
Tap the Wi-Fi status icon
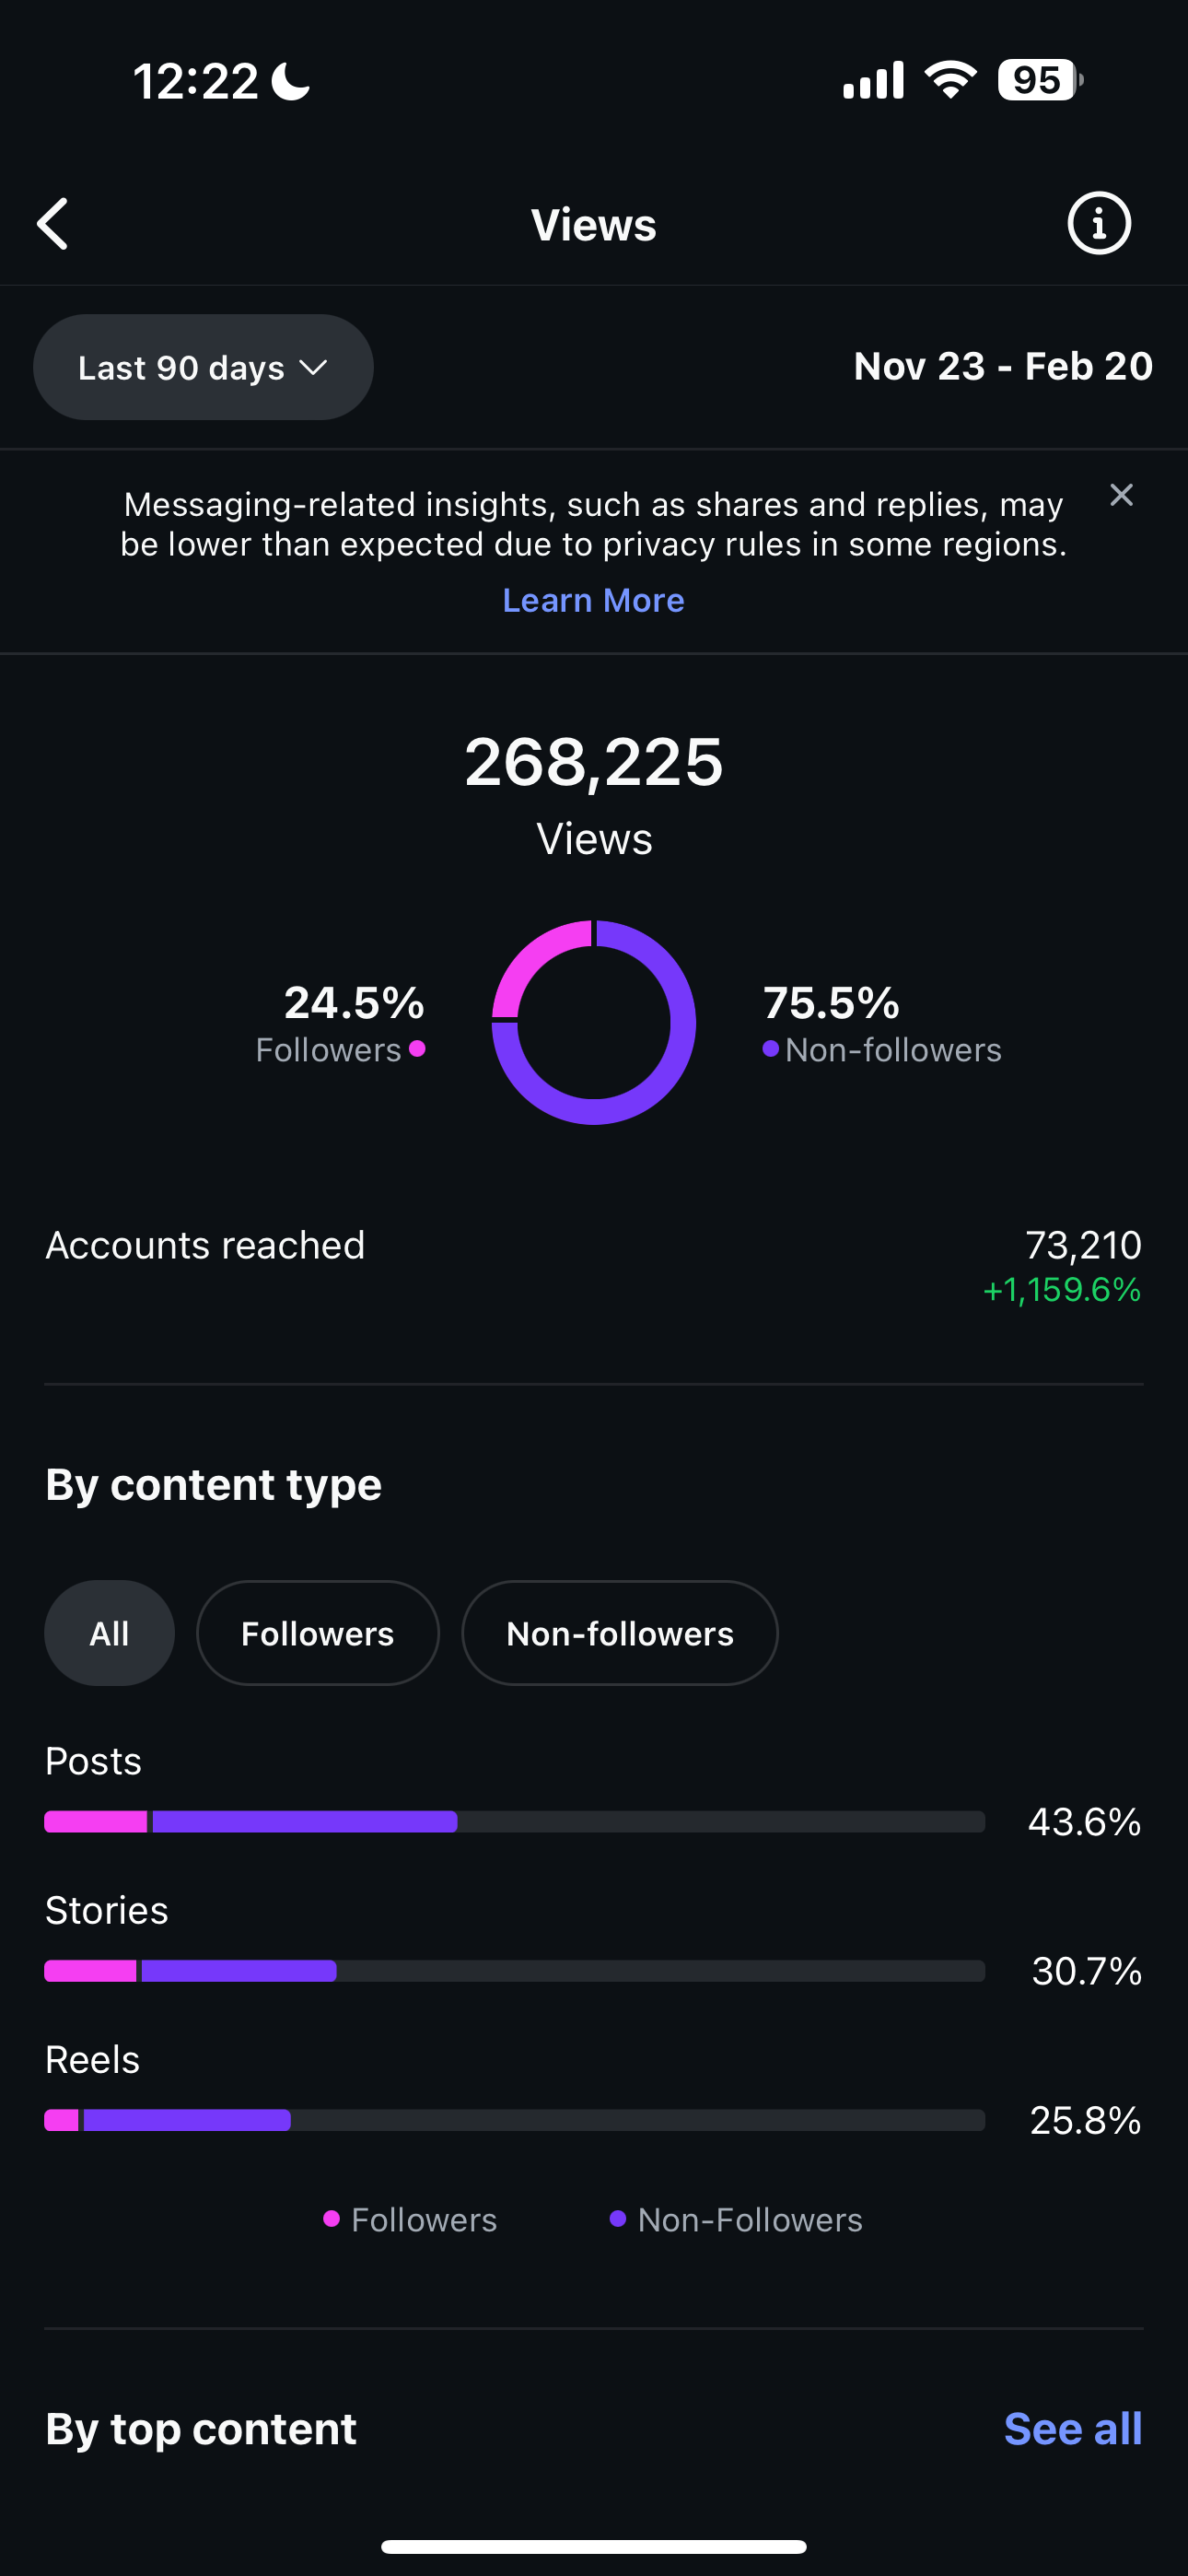pyautogui.click(x=950, y=80)
